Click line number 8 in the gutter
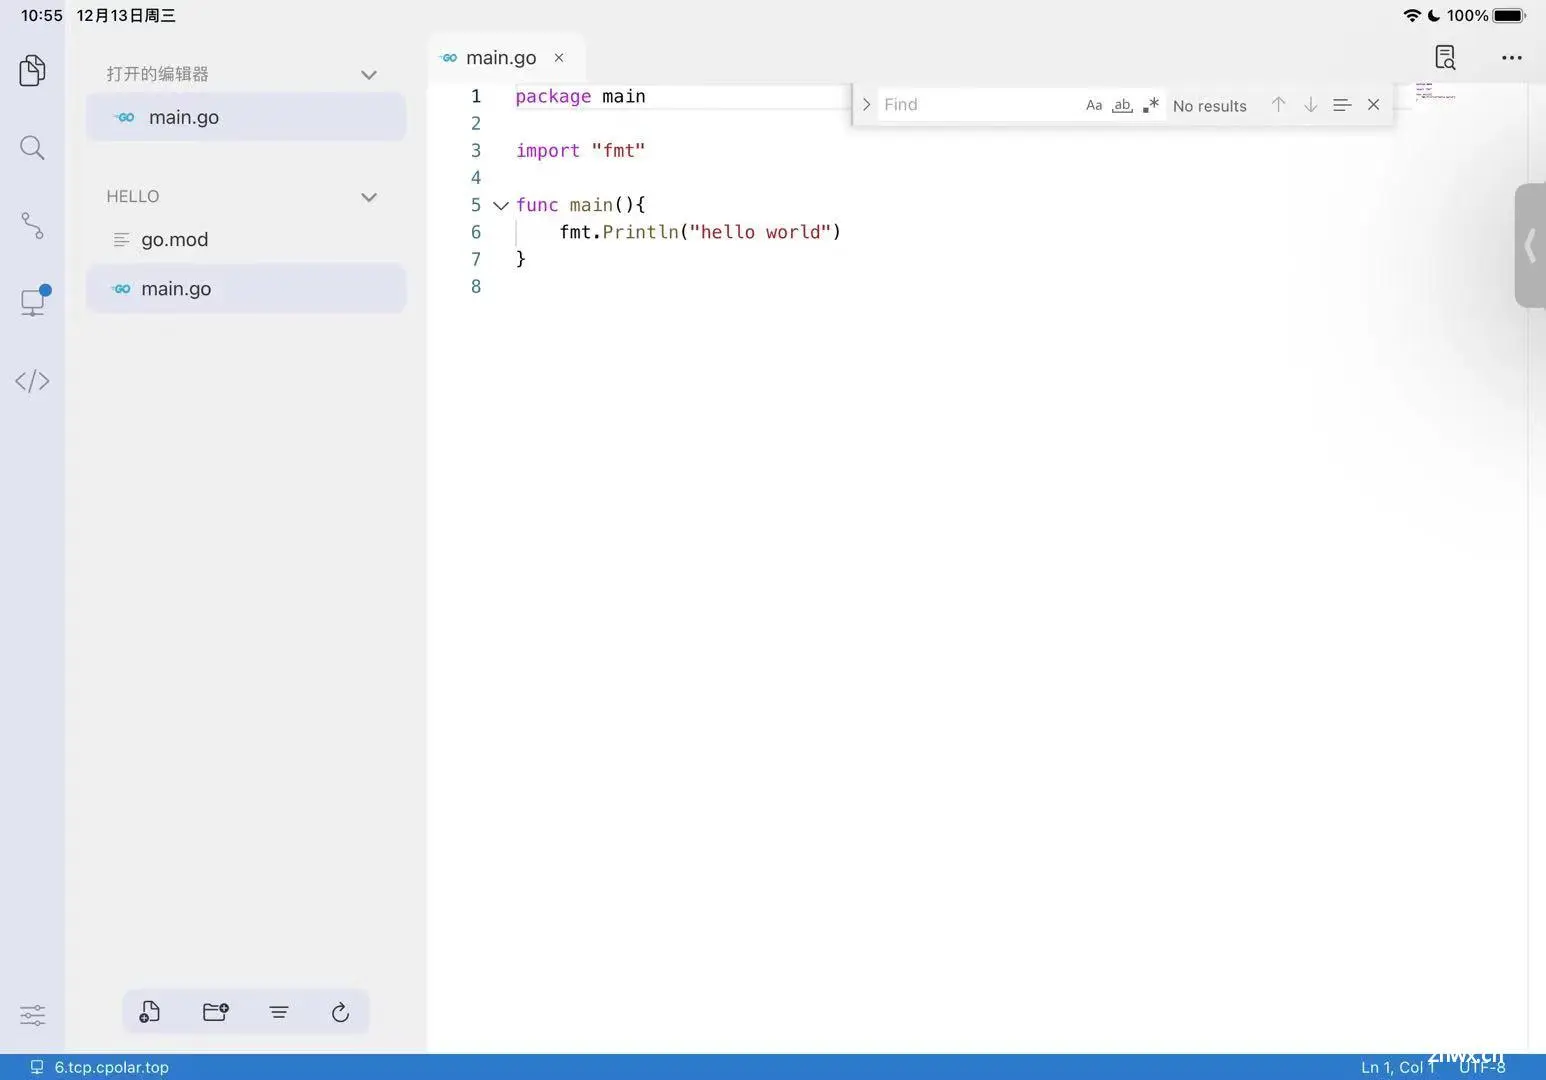 (x=476, y=286)
